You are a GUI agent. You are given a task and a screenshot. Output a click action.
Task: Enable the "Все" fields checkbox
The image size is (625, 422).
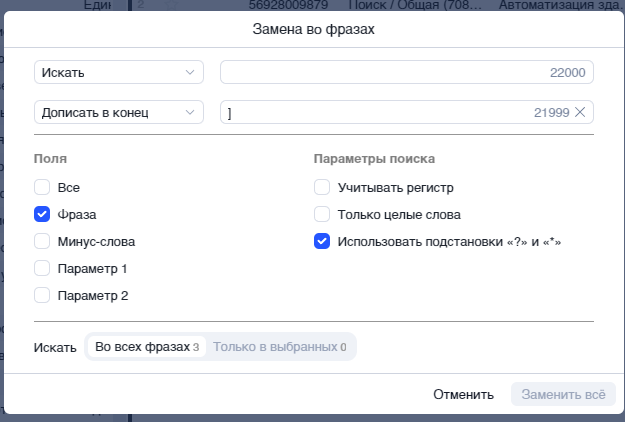42,187
